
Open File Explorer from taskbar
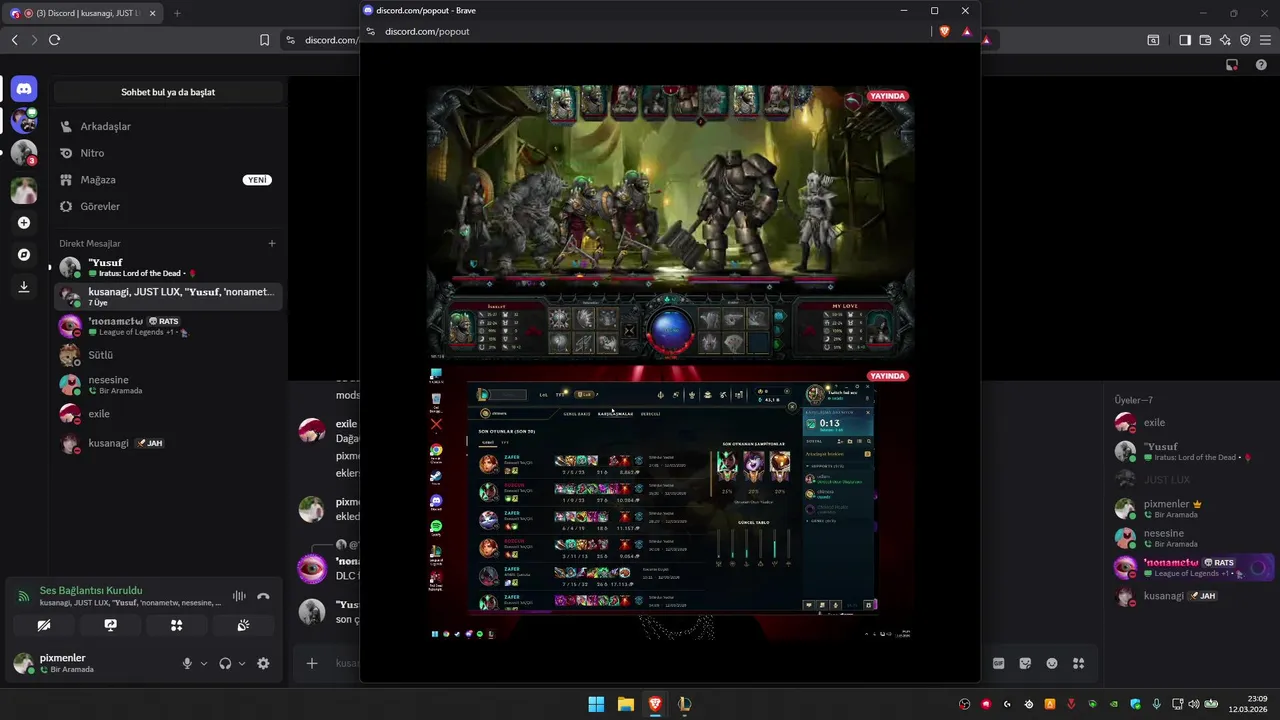625,704
